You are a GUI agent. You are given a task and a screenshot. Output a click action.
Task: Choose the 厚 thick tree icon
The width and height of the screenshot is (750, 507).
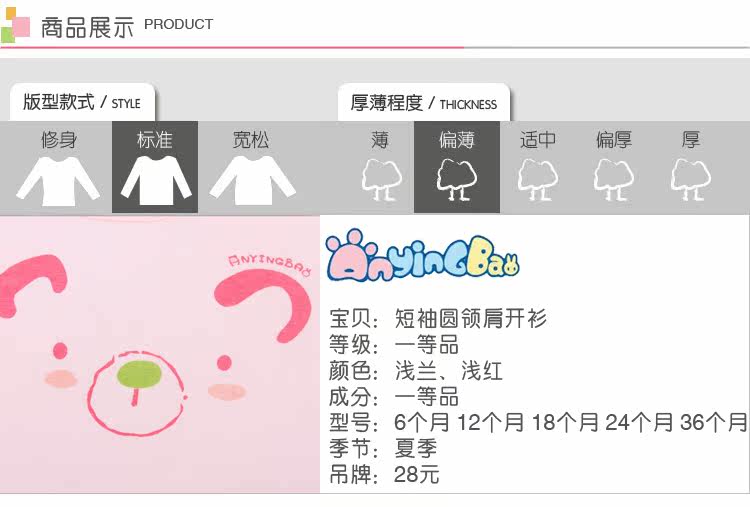690,180
